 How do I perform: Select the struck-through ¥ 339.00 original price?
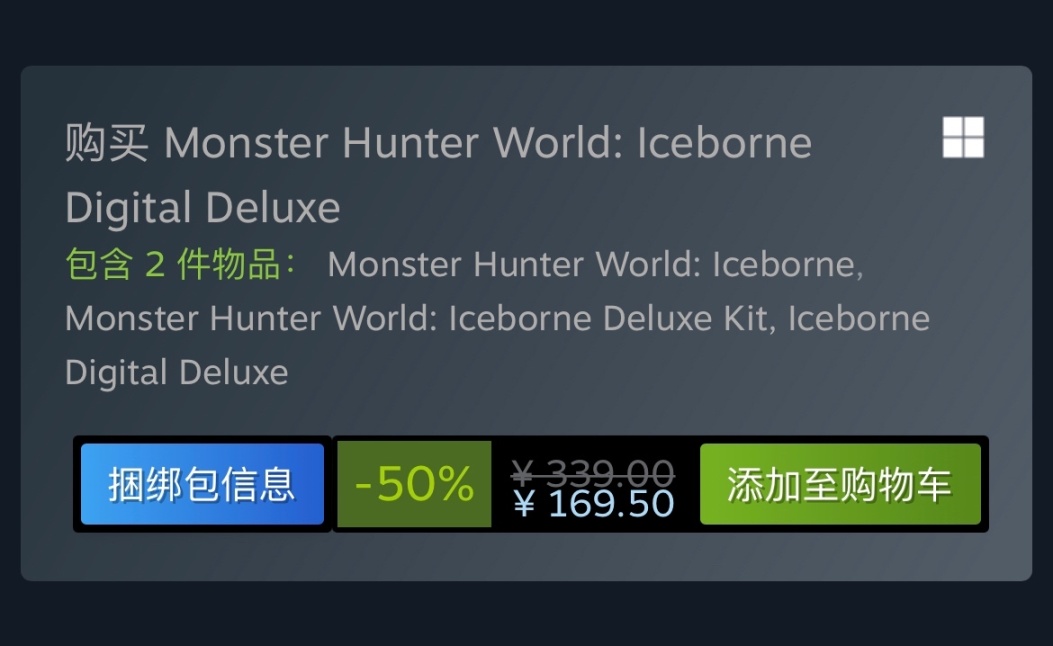[592, 471]
